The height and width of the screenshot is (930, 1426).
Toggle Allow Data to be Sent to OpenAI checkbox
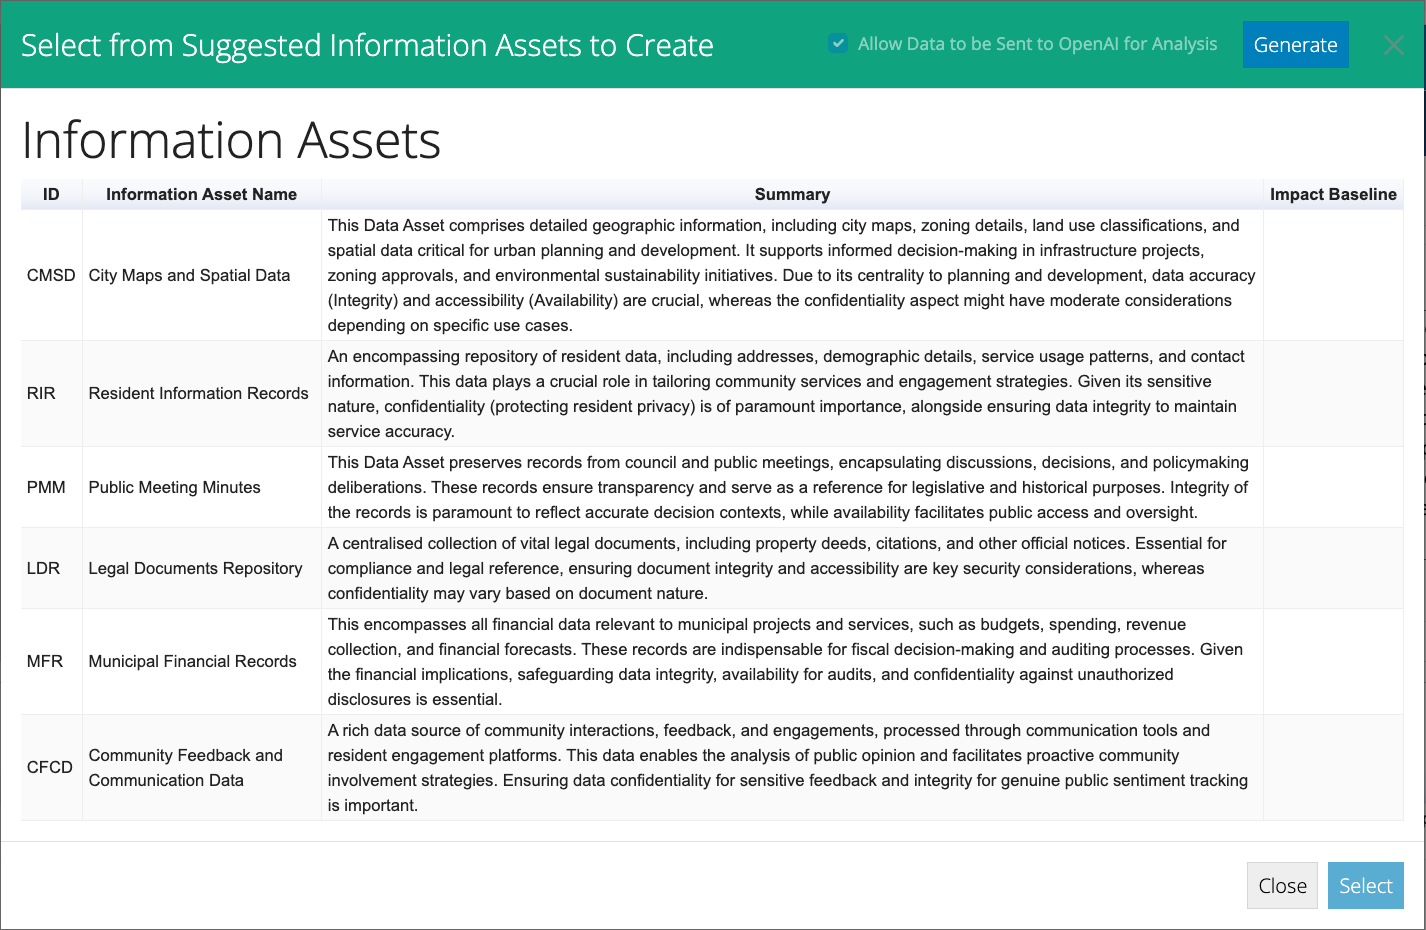(x=838, y=44)
